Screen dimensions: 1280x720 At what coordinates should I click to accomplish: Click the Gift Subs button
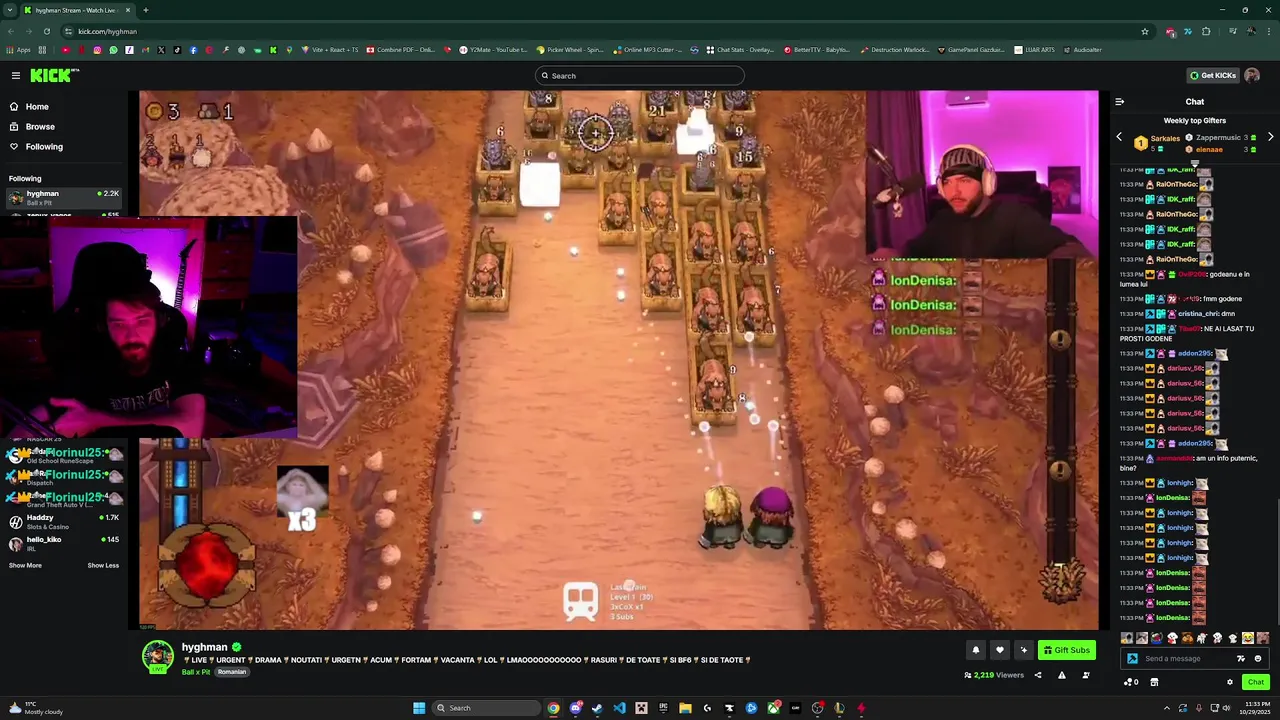[x=1067, y=650]
